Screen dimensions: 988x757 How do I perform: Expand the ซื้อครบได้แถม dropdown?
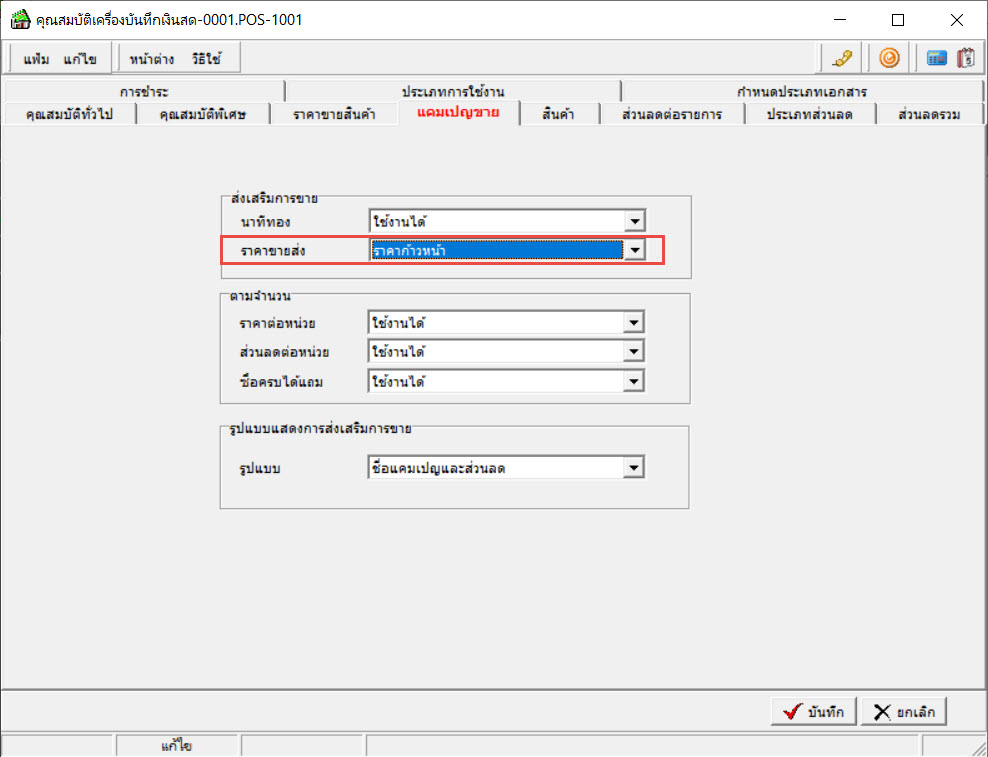633,381
